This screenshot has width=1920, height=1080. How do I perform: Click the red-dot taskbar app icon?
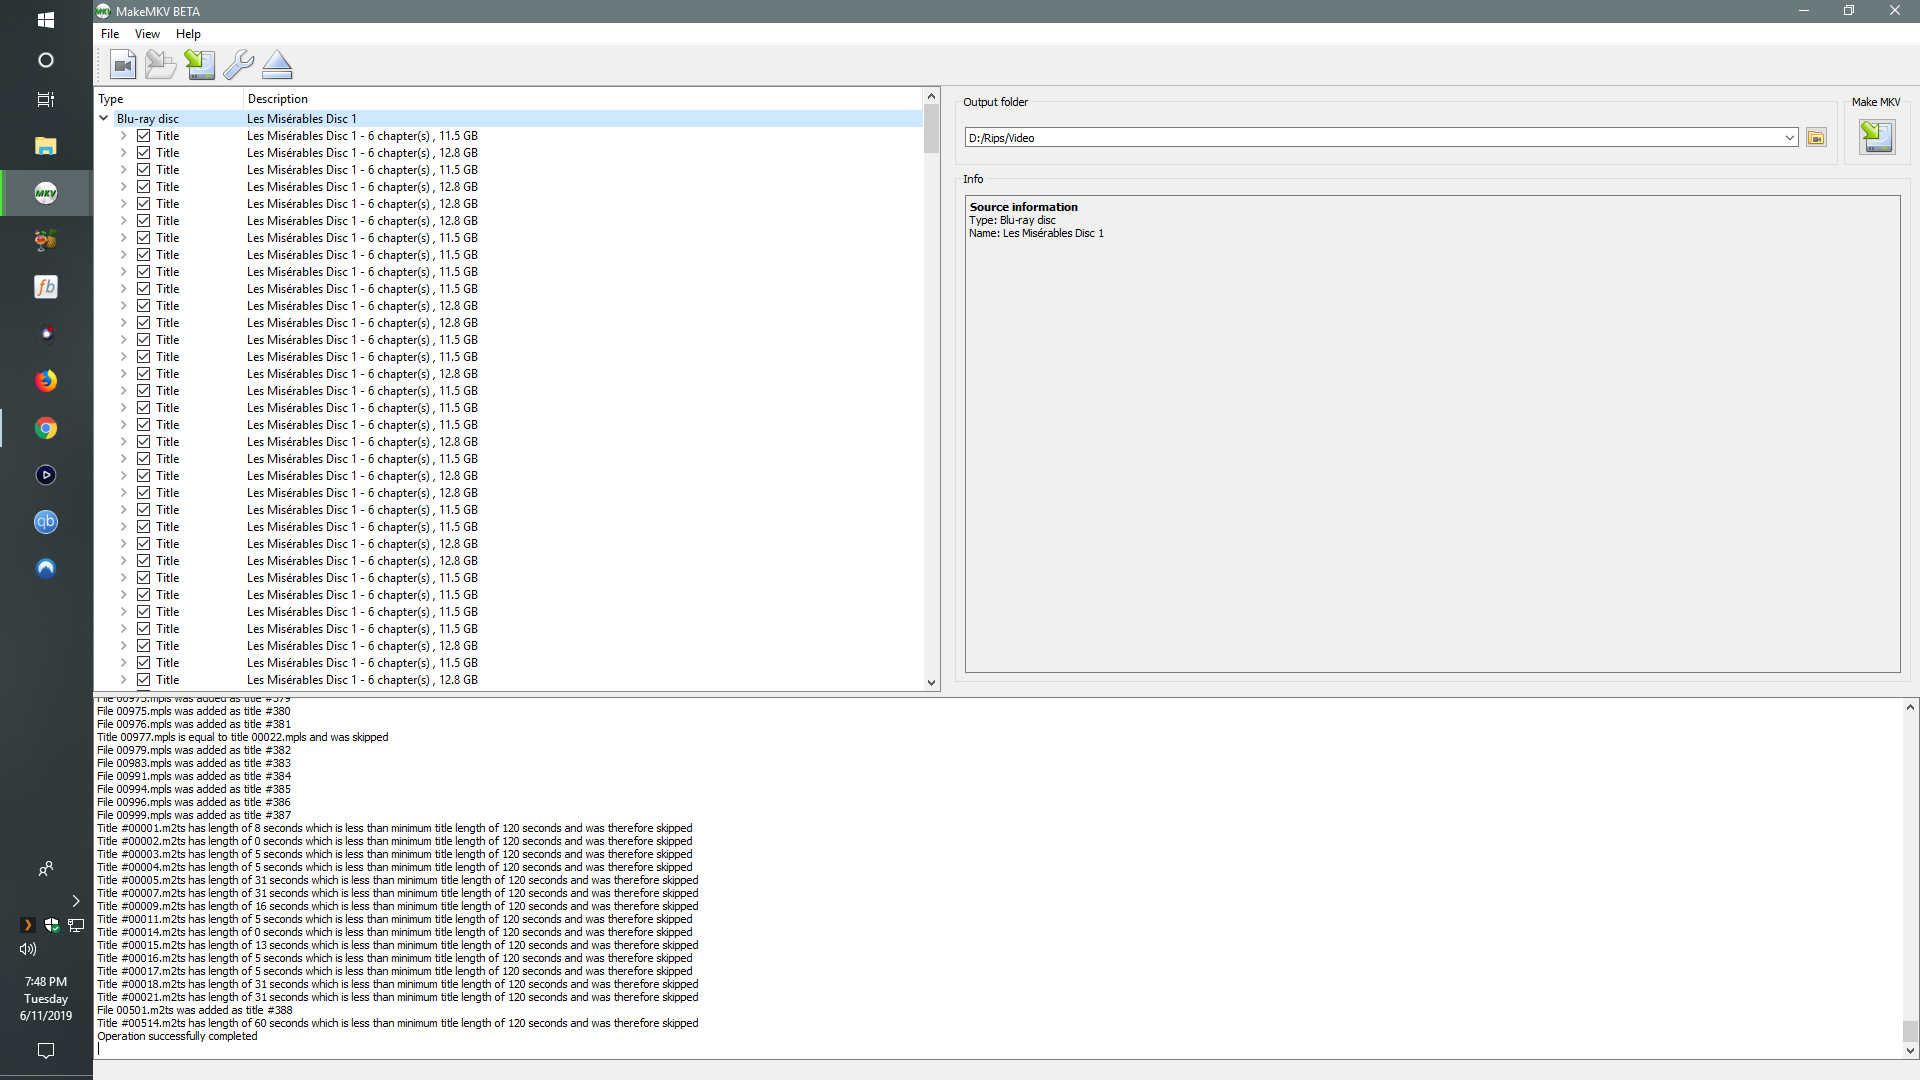46,334
